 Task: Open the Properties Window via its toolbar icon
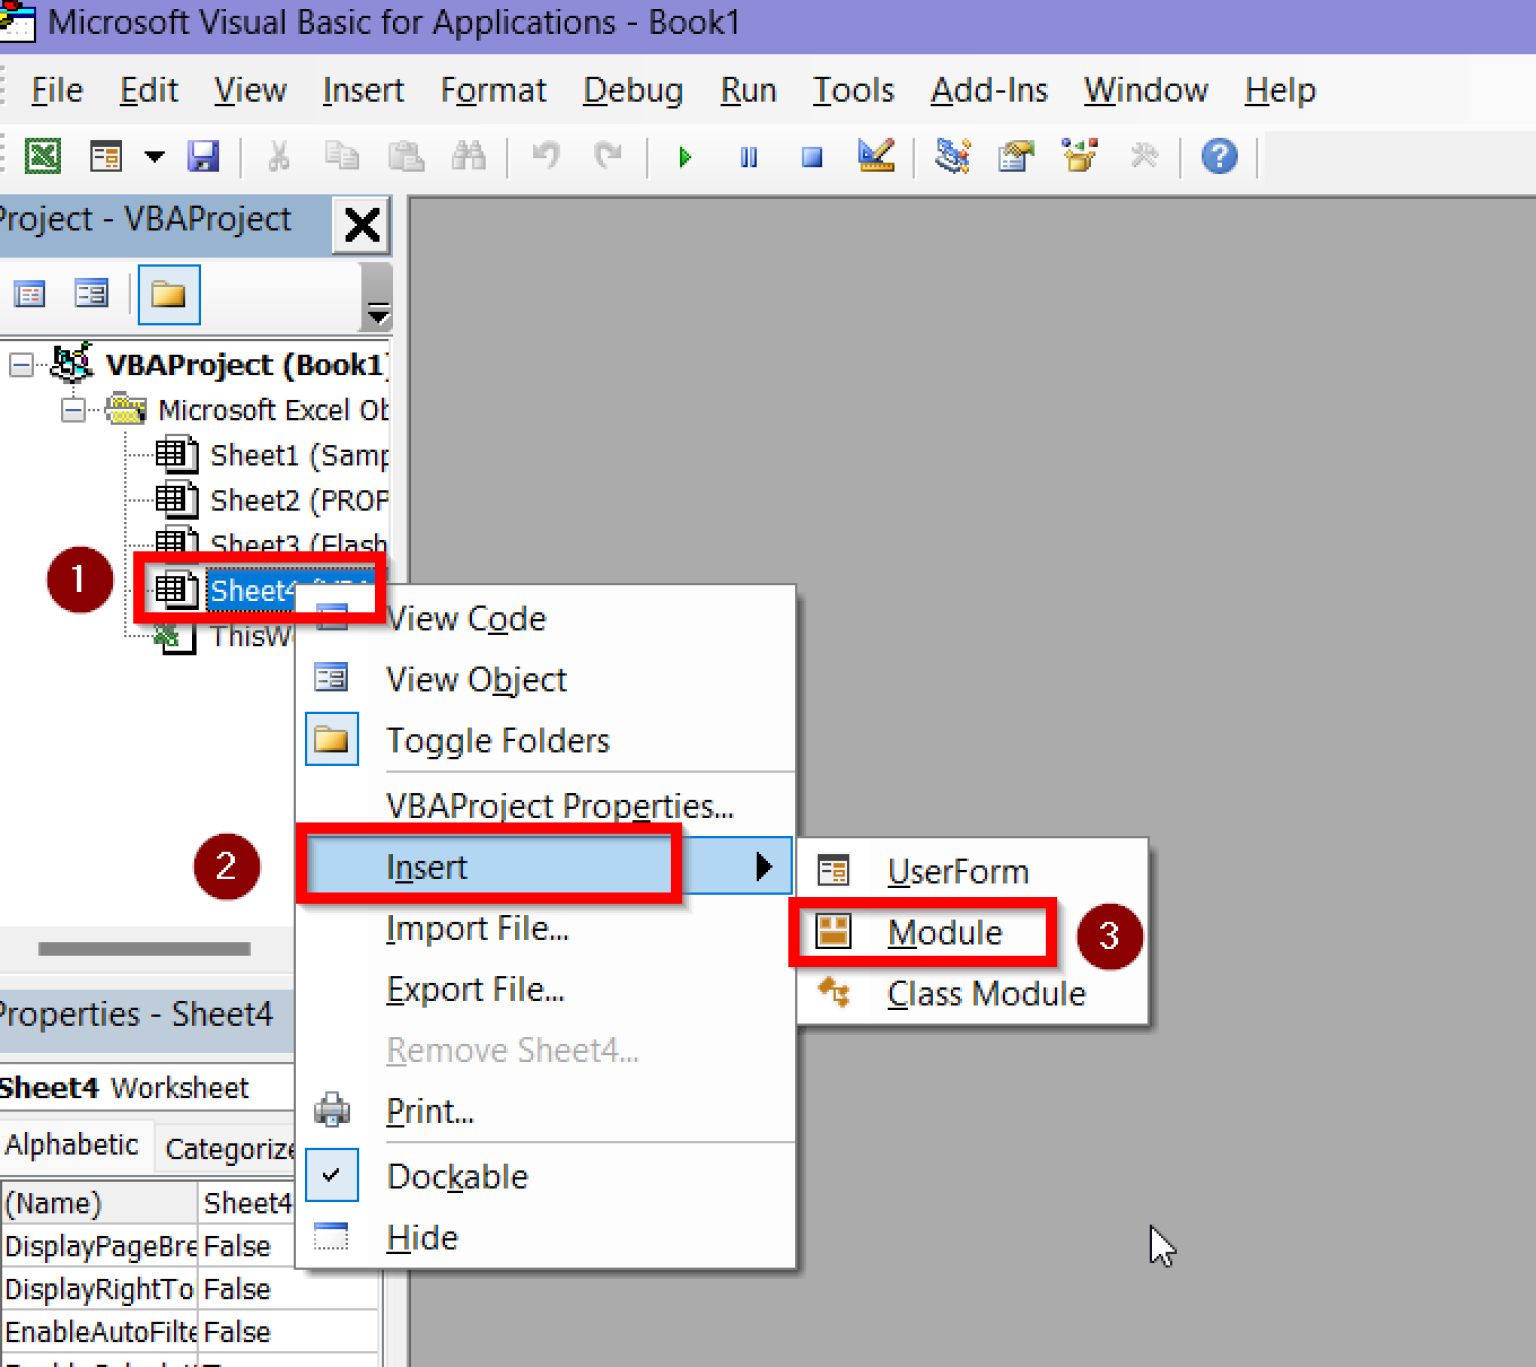point(1015,156)
